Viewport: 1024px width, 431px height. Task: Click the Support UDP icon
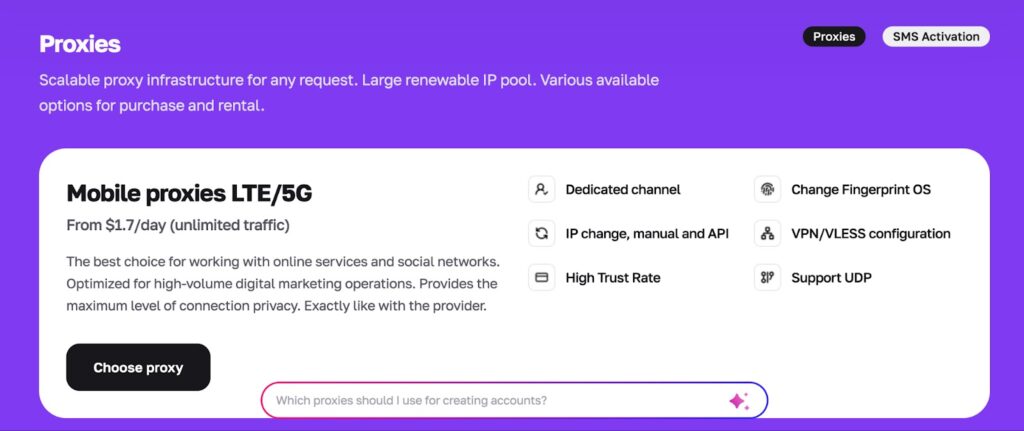767,277
